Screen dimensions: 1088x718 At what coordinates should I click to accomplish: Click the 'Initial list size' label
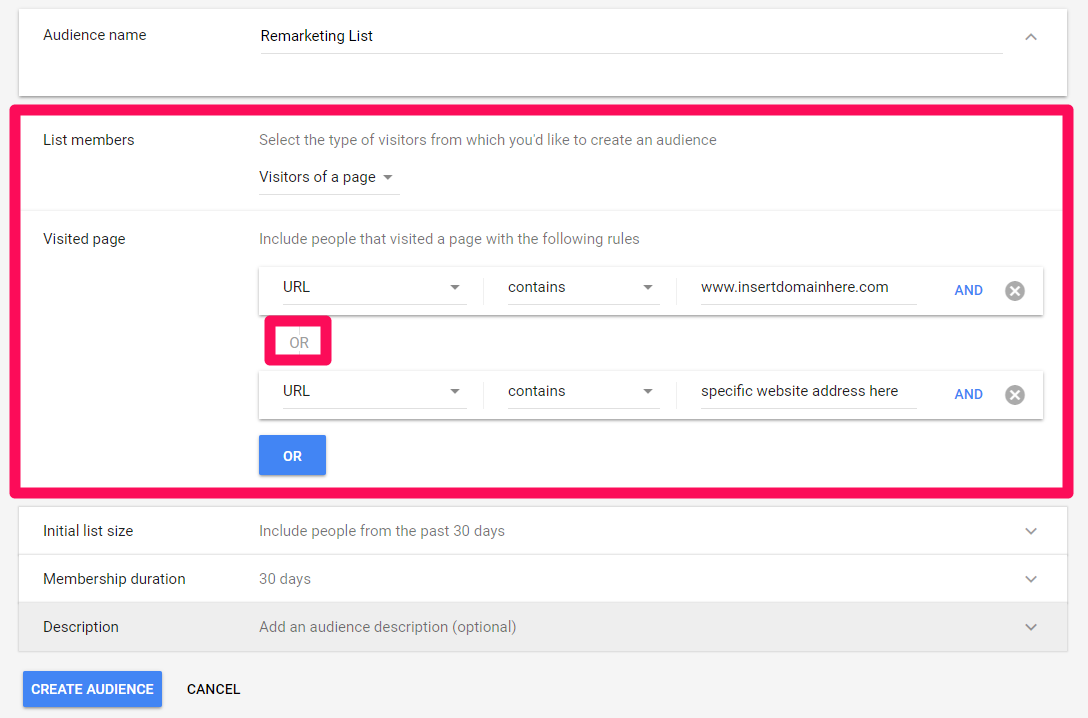click(88, 531)
